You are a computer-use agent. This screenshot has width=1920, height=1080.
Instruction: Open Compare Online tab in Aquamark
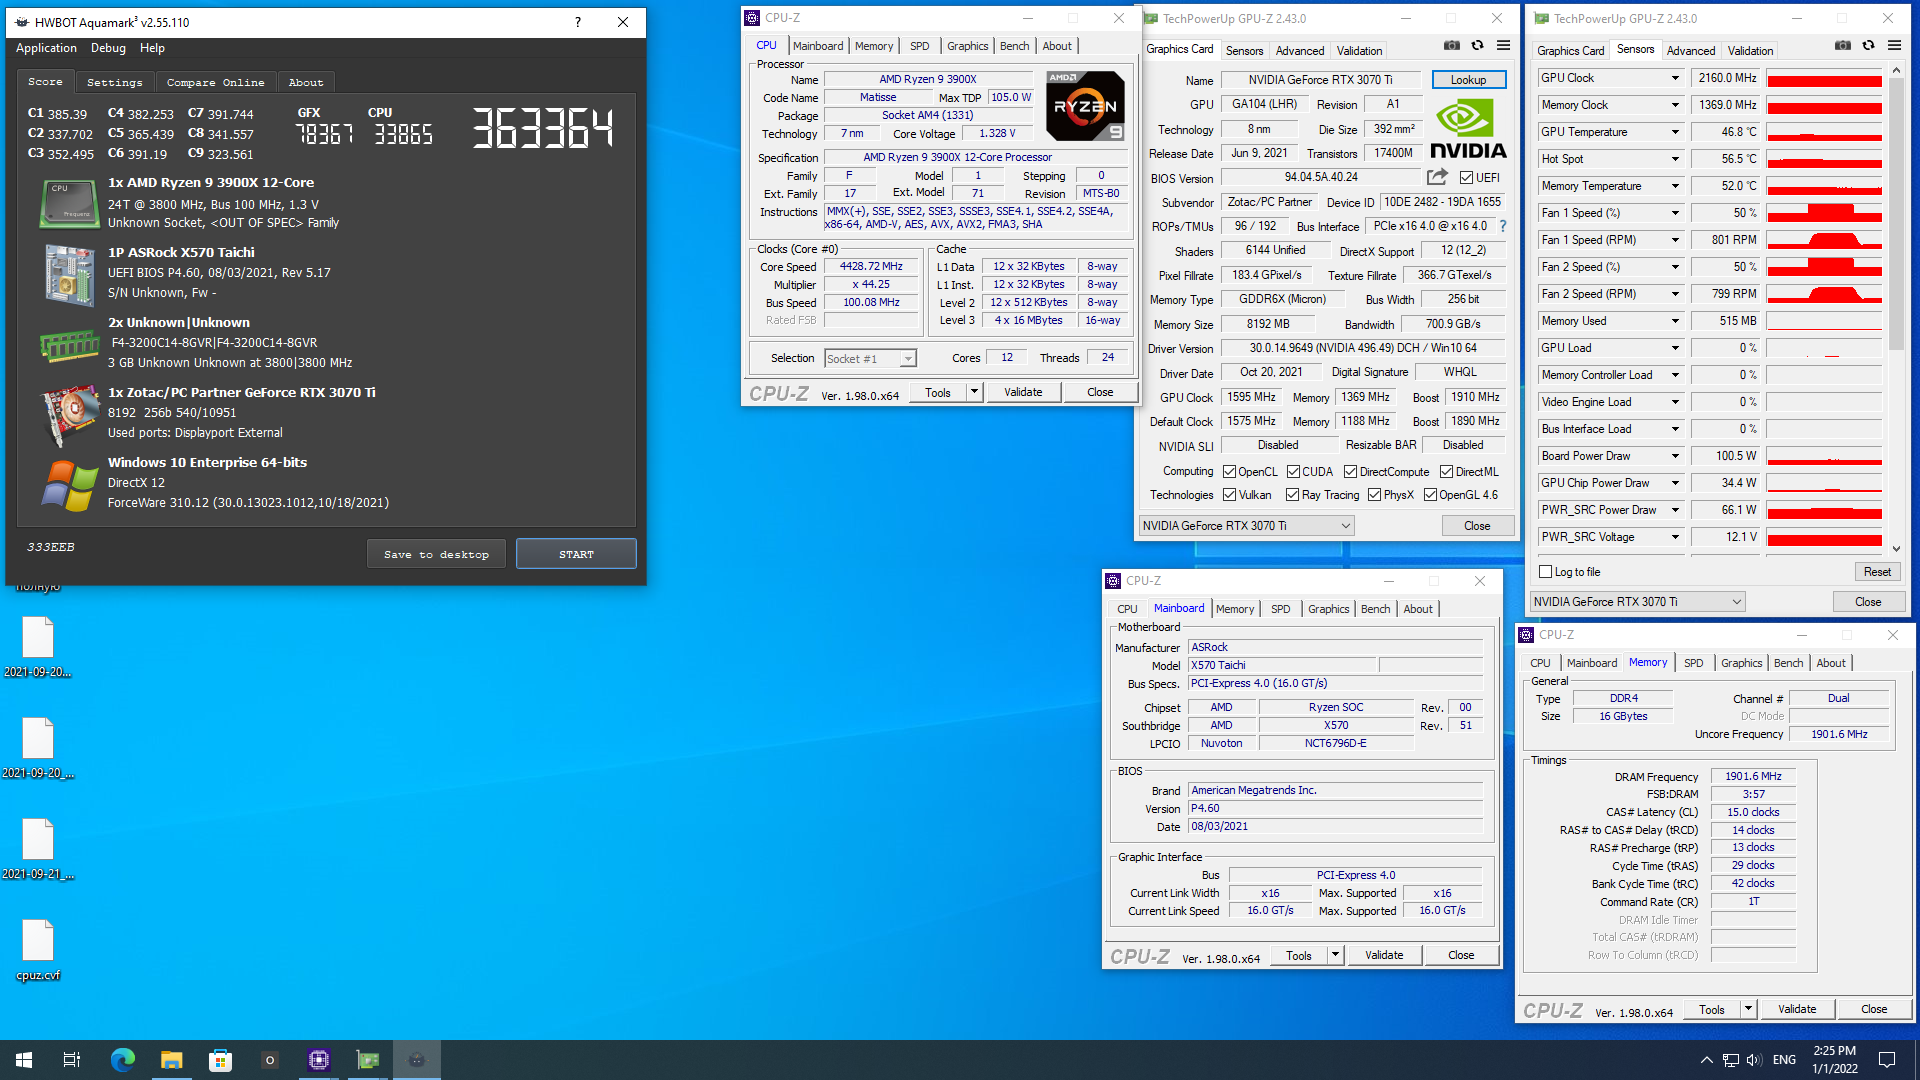(x=215, y=83)
